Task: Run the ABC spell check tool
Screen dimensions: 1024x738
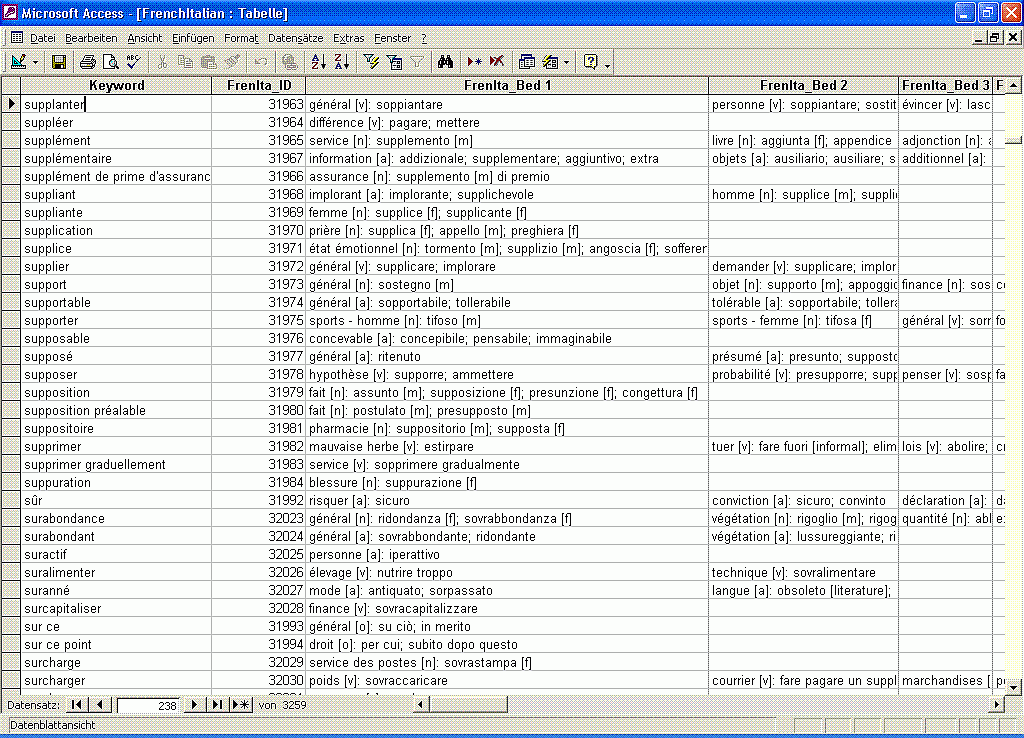Action: (133, 62)
